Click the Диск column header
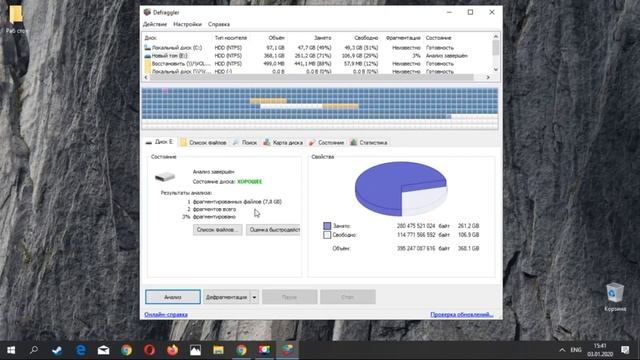 151,38
